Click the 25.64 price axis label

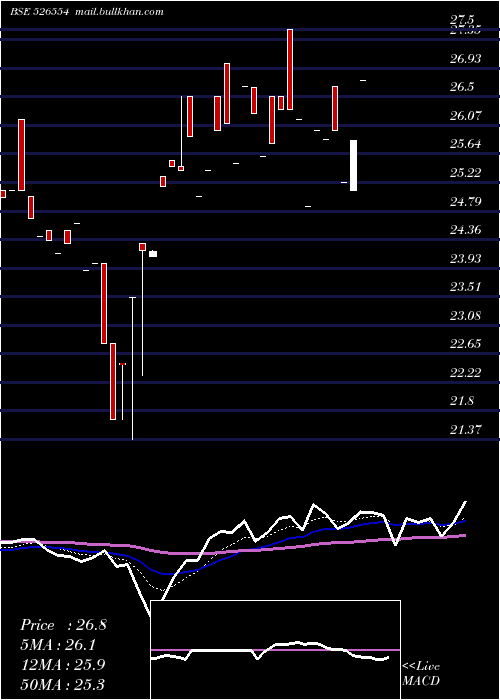[x=466, y=144]
